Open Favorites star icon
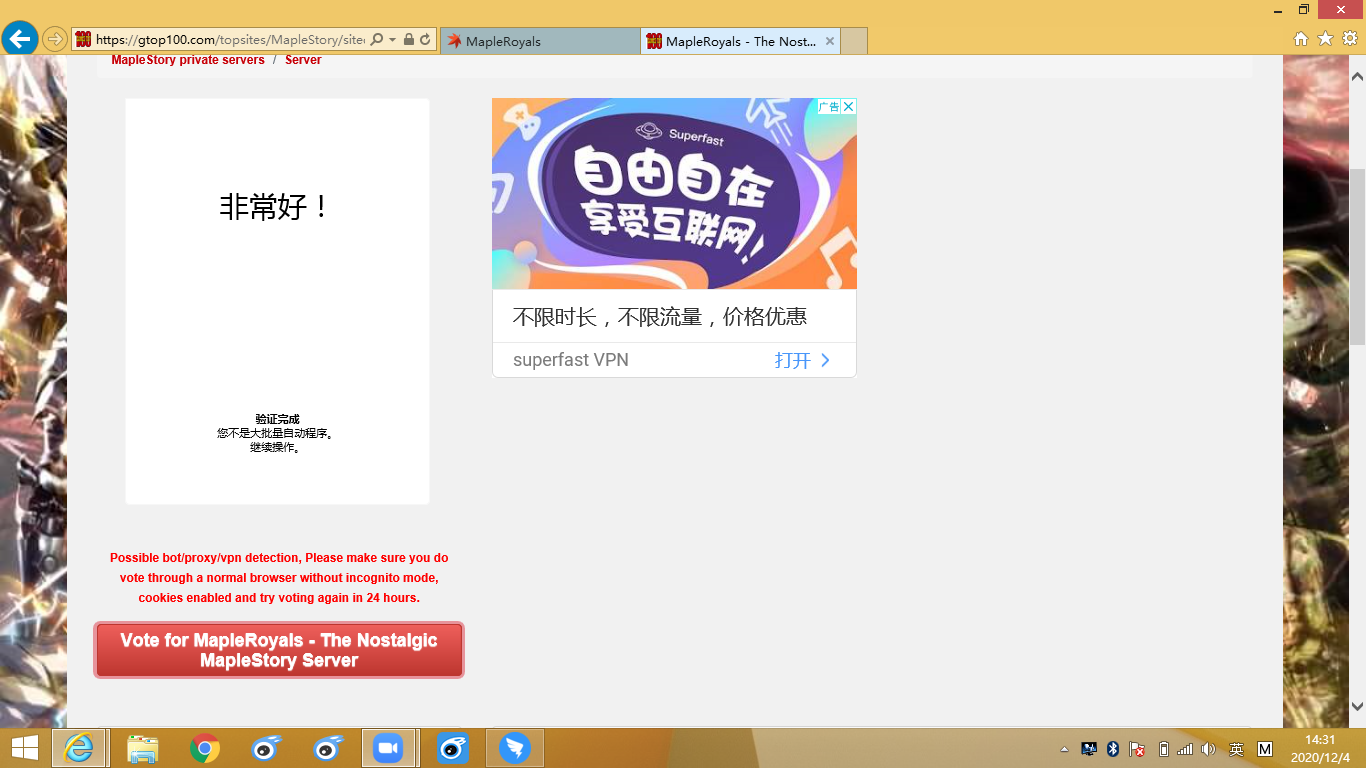Image resolution: width=1366 pixels, height=768 pixels. [1325, 39]
